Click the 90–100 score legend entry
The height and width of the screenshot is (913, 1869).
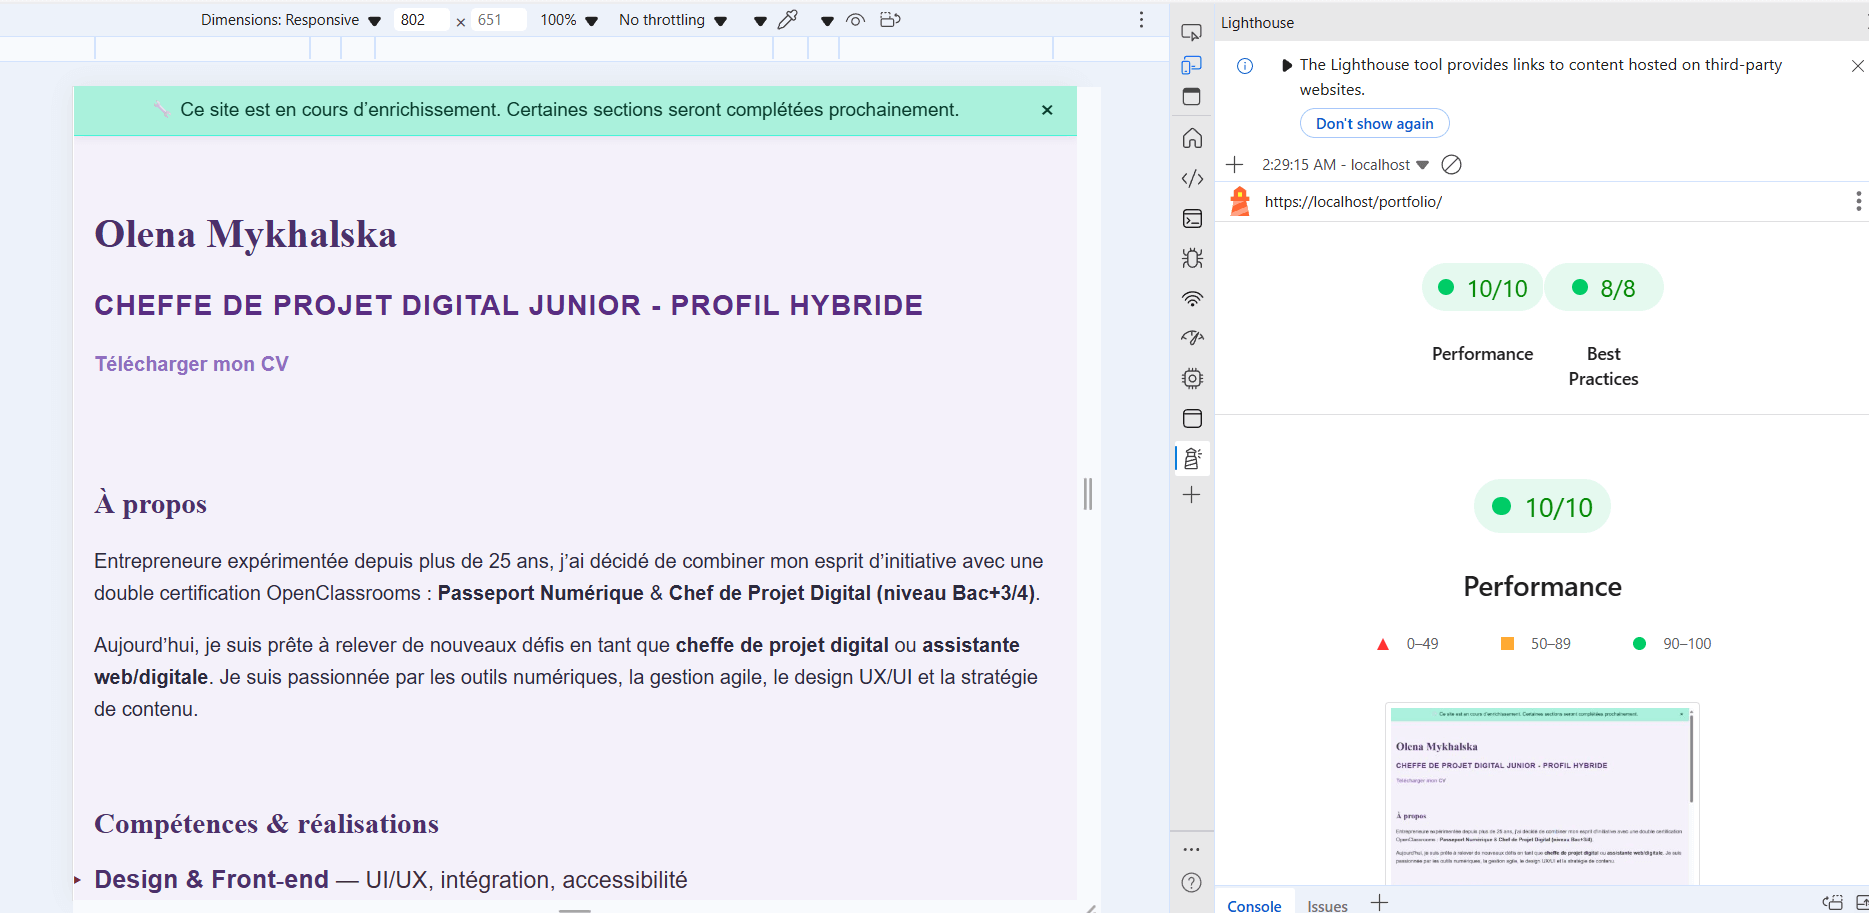click(x=1672, y=644)
